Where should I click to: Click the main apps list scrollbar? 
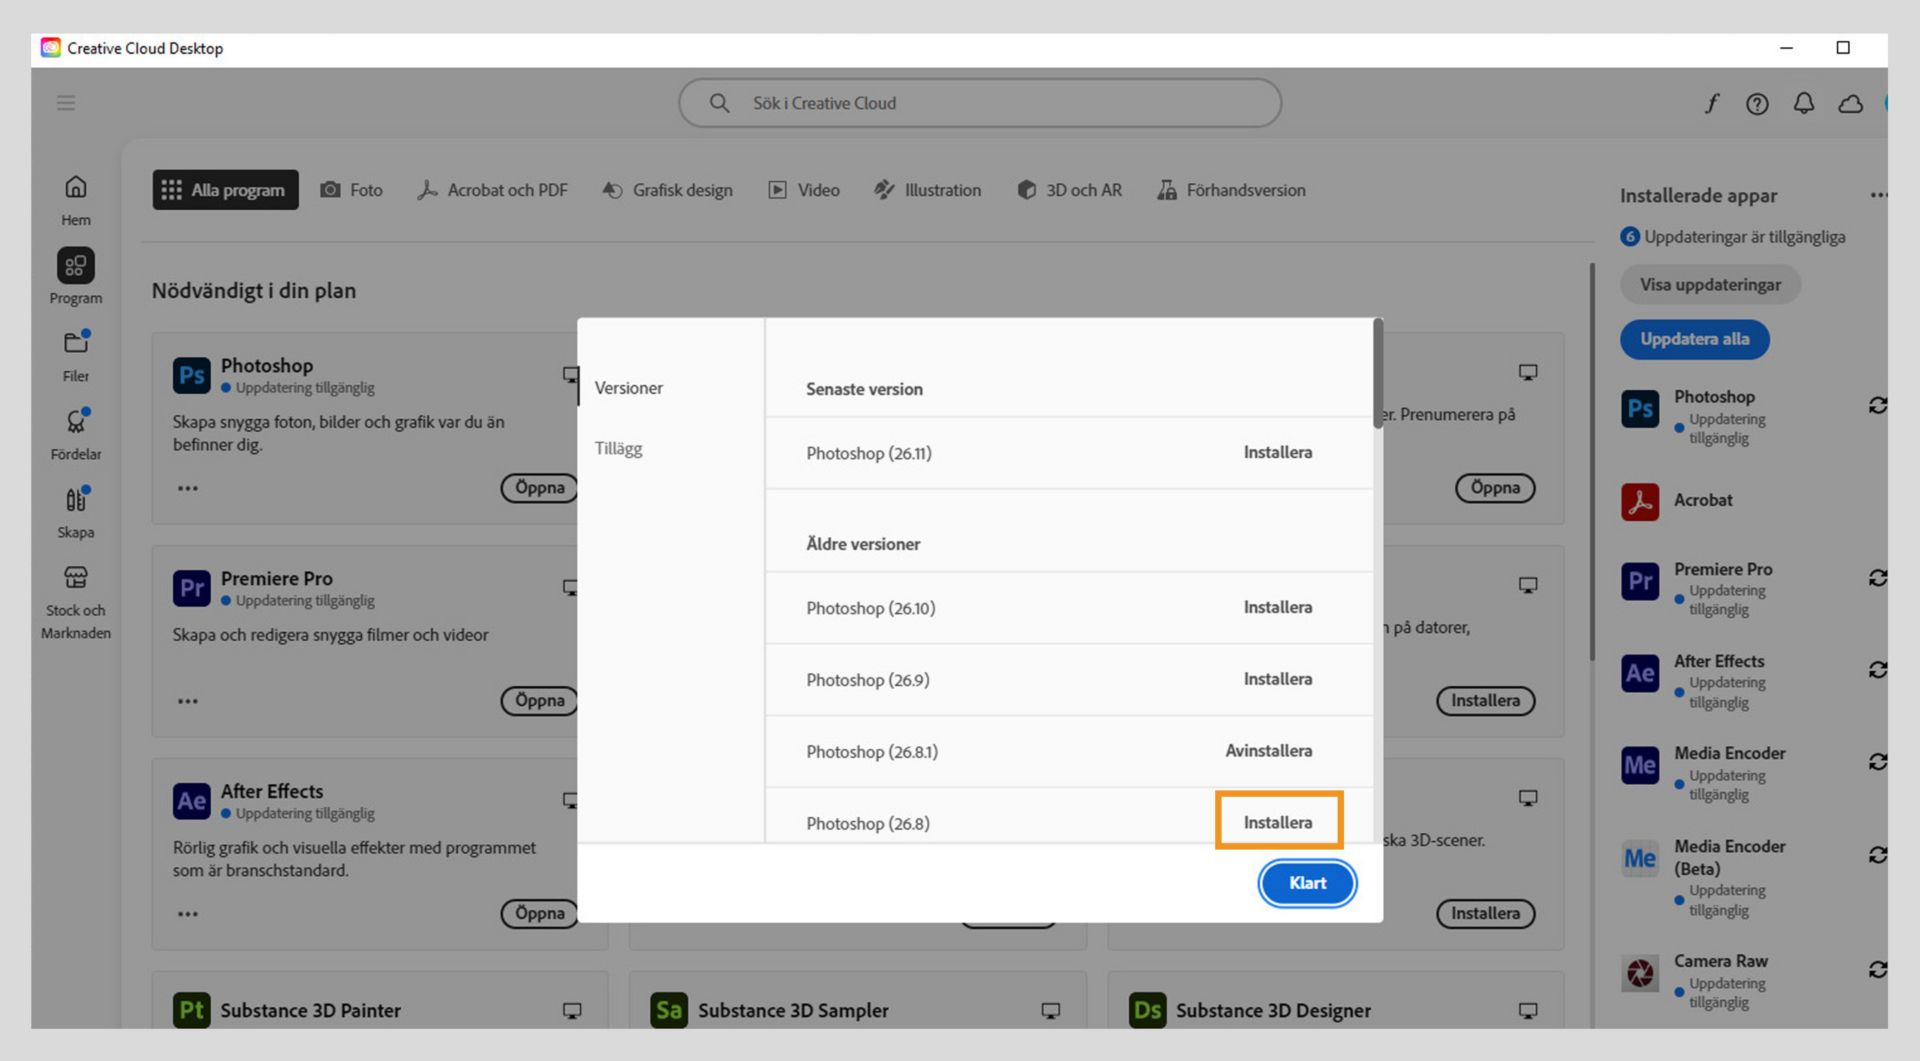[x=1591, y=462]
